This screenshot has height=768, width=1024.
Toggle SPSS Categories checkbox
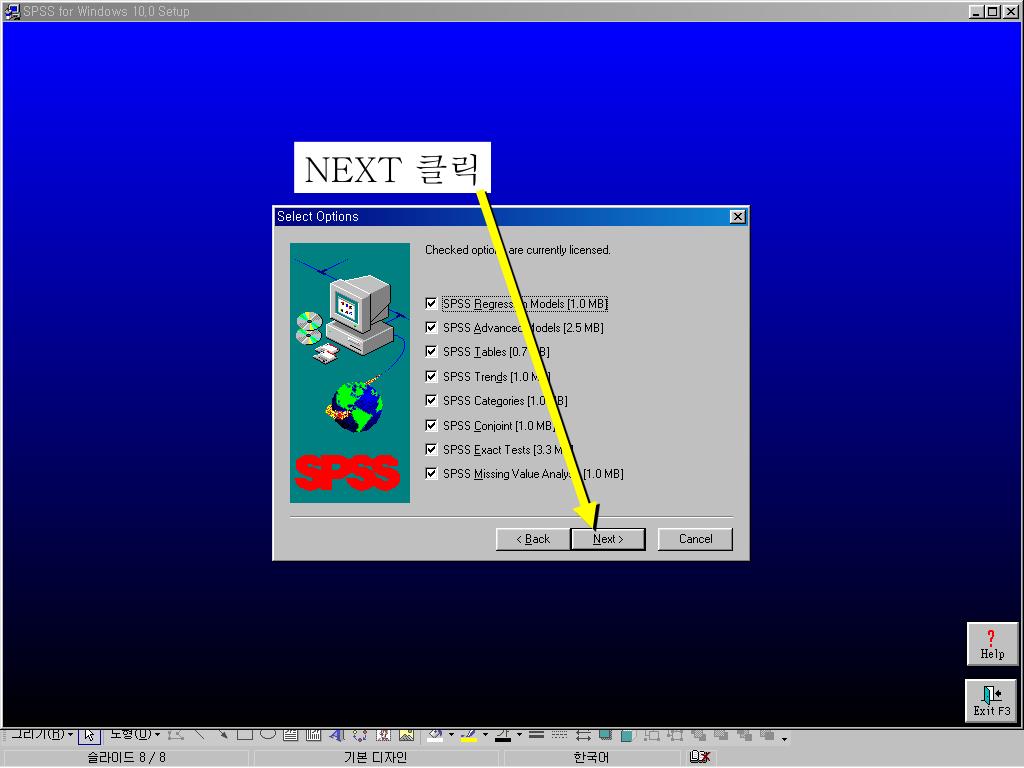coord(431,401)
